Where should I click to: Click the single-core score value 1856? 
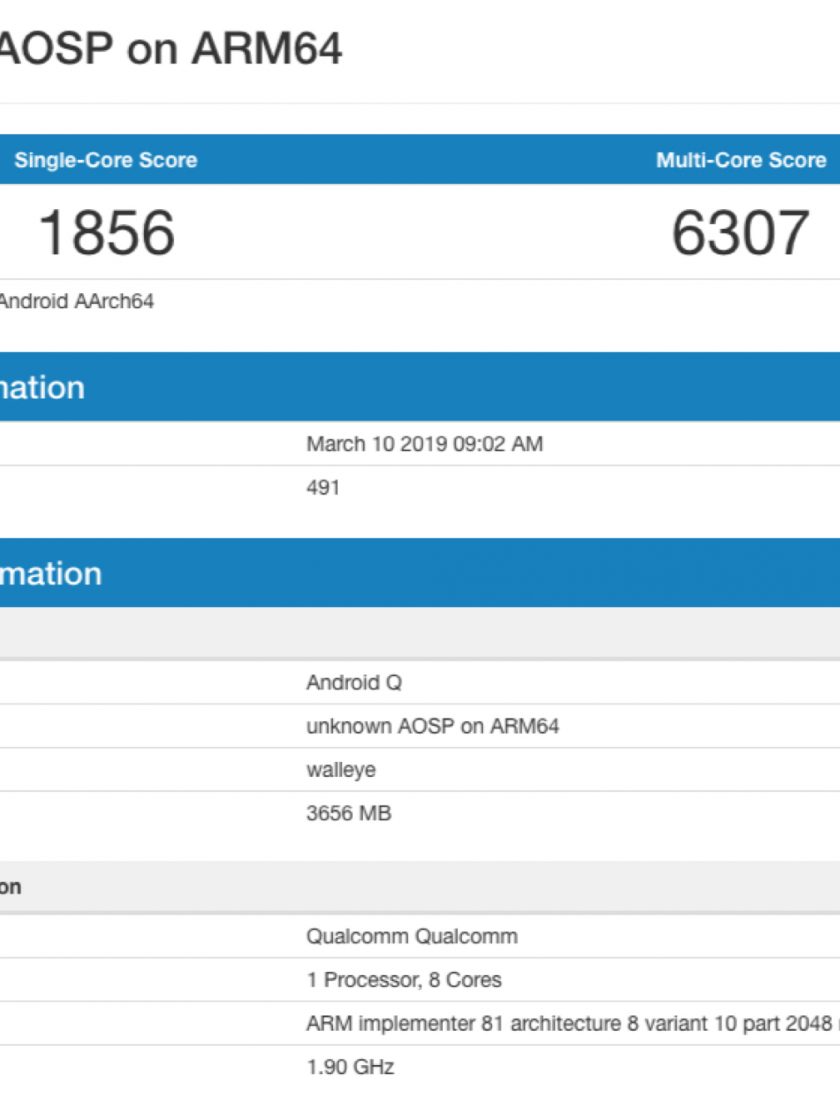point(106,232)
